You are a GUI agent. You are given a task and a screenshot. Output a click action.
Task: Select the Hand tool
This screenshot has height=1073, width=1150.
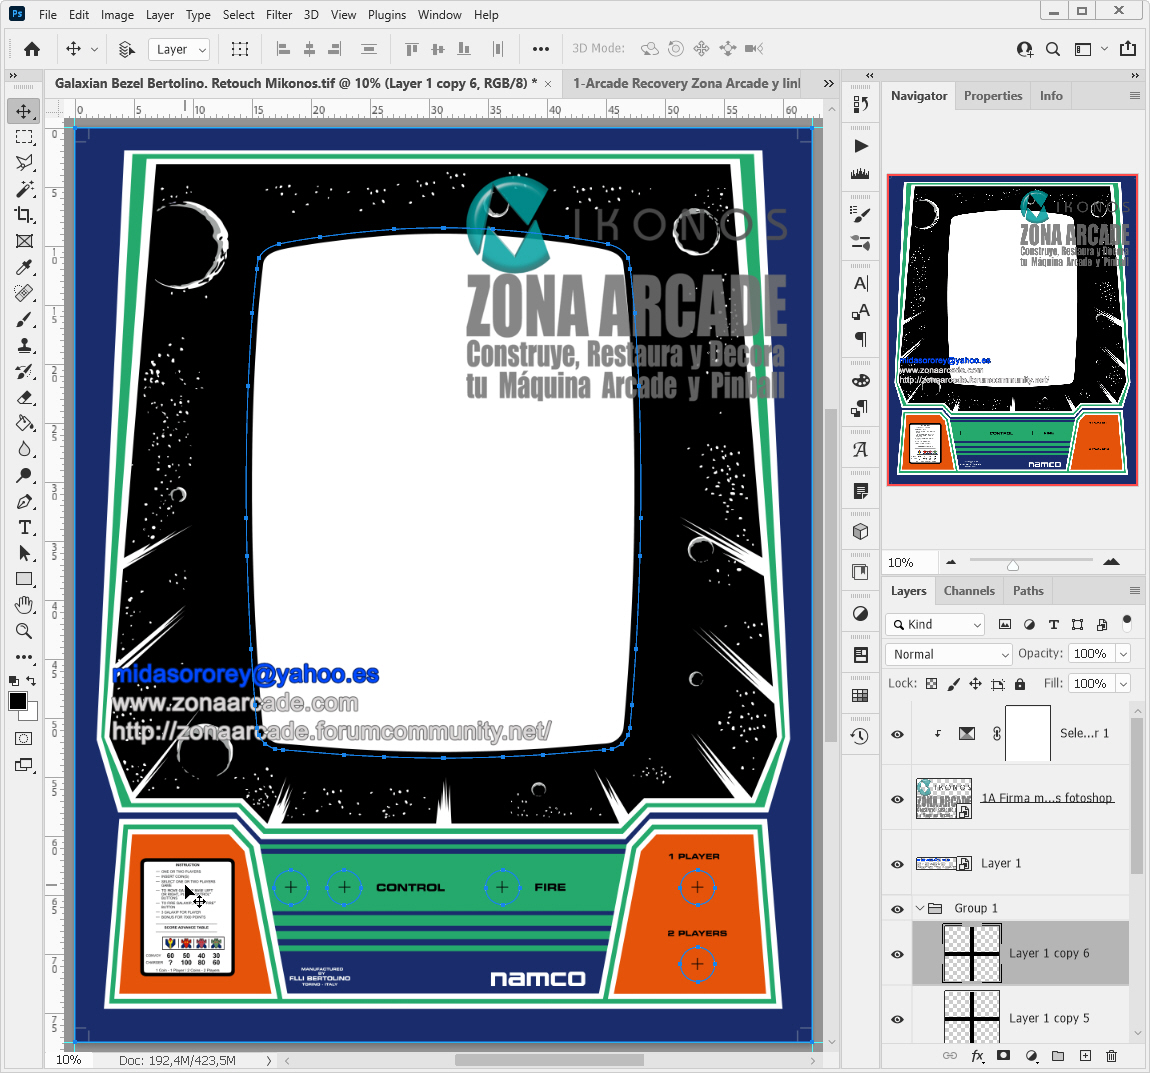coord(24,605)
